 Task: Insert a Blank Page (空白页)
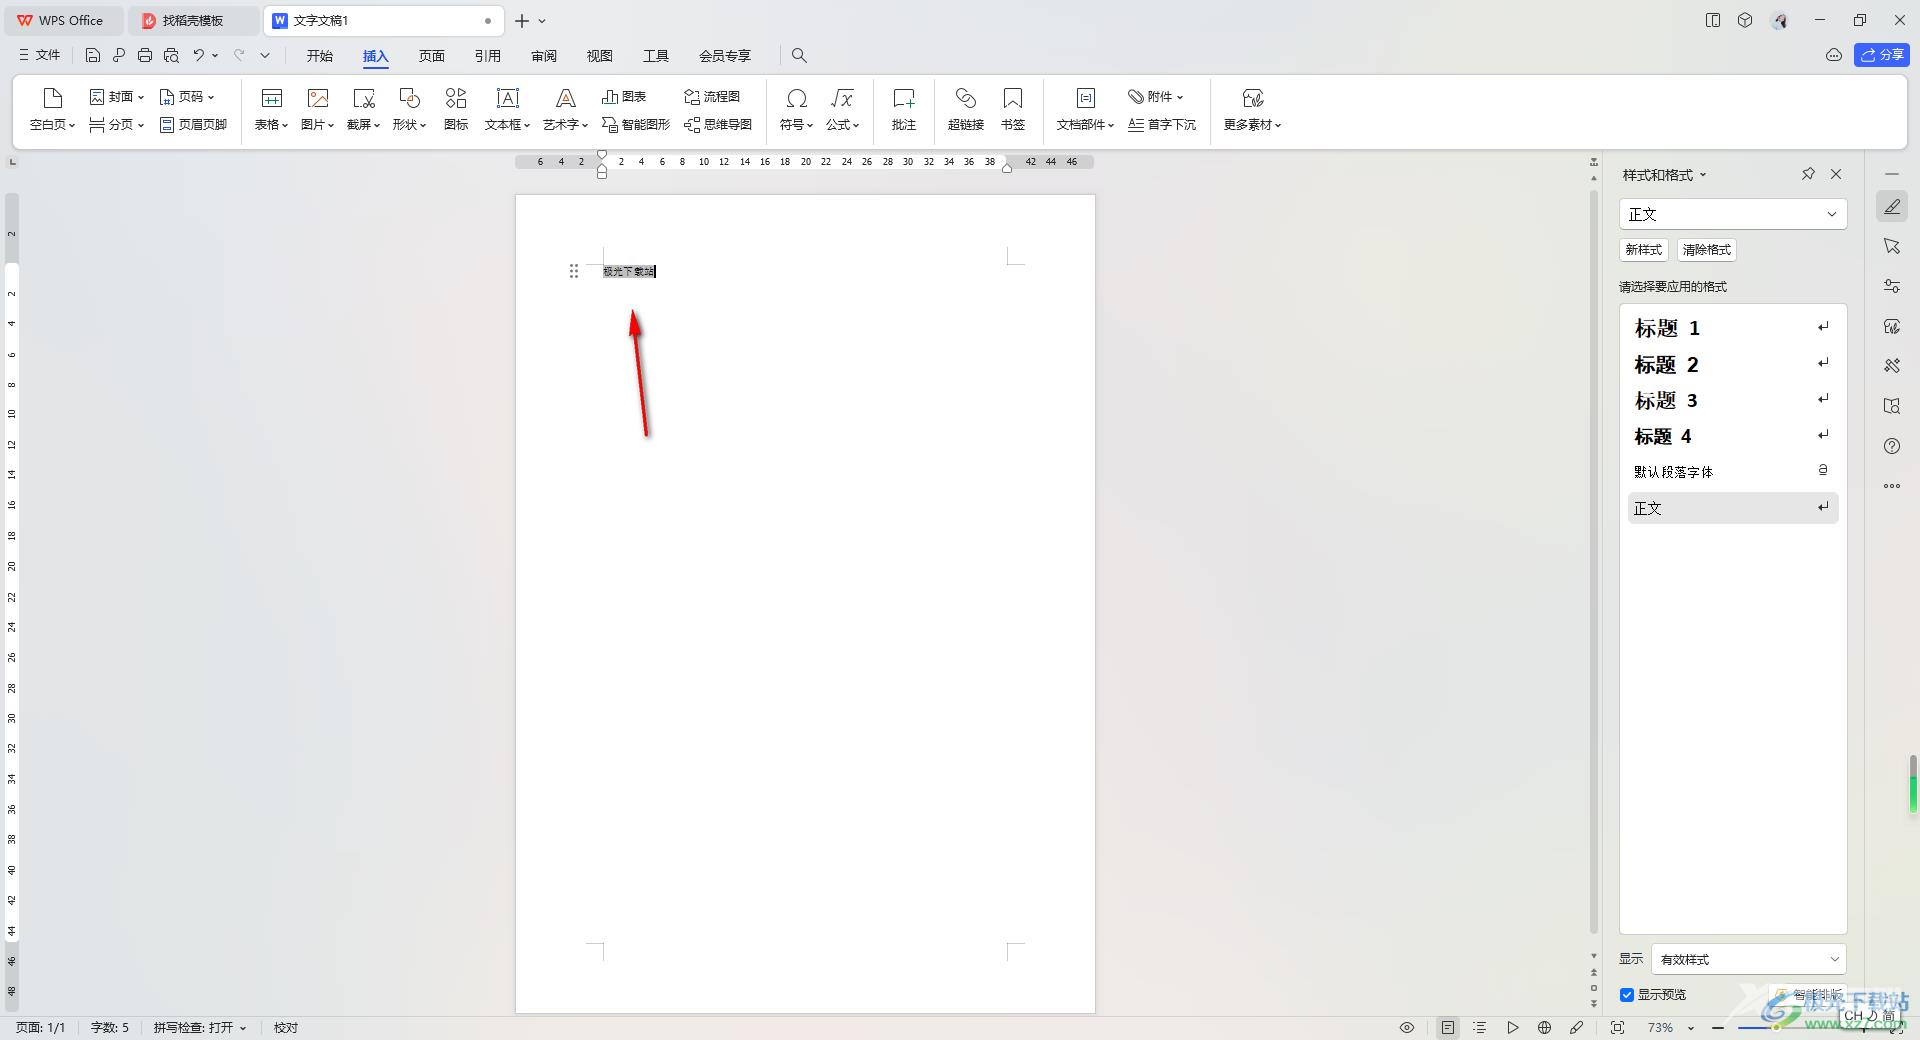point(53,110)
